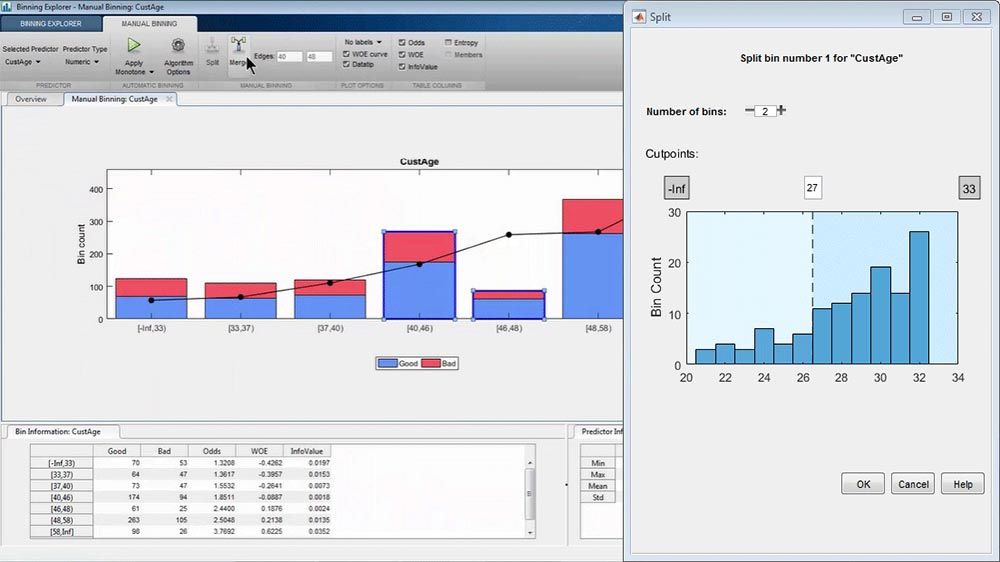Switch to BINNING EXPLORER ribbon tab
Screen dimensions: 1000x562
51,24
